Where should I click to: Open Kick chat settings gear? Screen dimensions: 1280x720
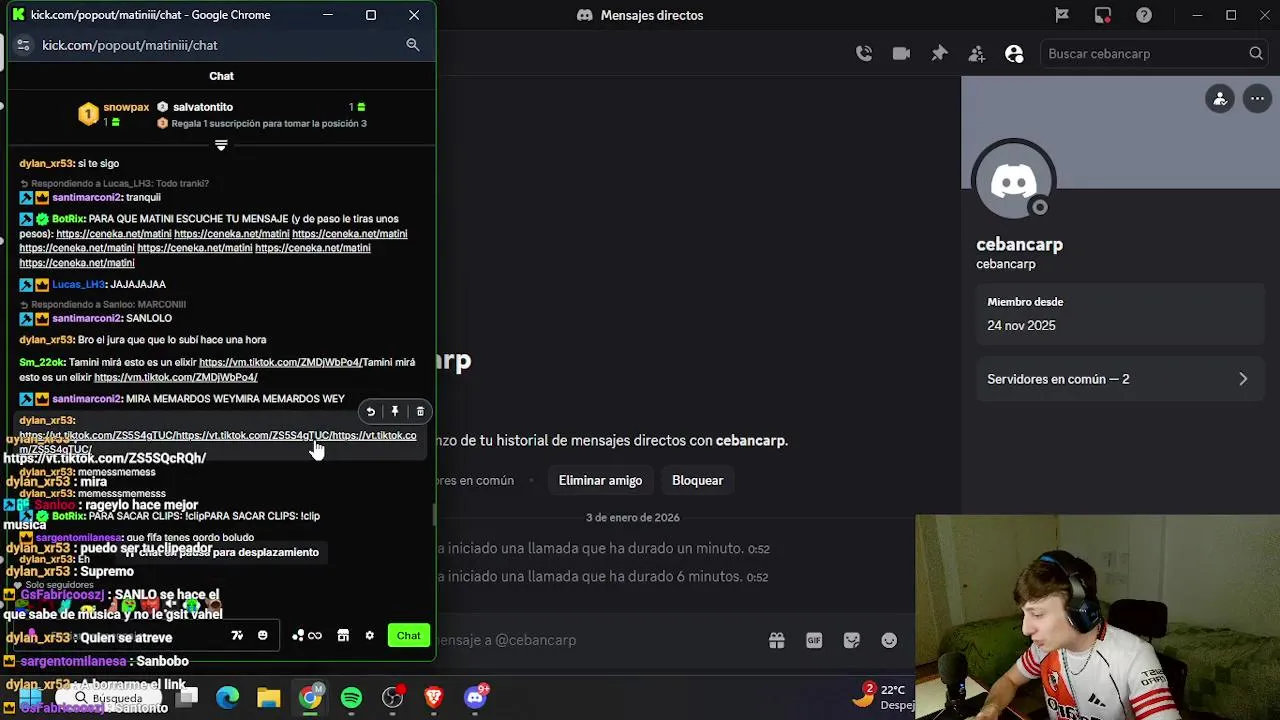(x=369, y=636)
